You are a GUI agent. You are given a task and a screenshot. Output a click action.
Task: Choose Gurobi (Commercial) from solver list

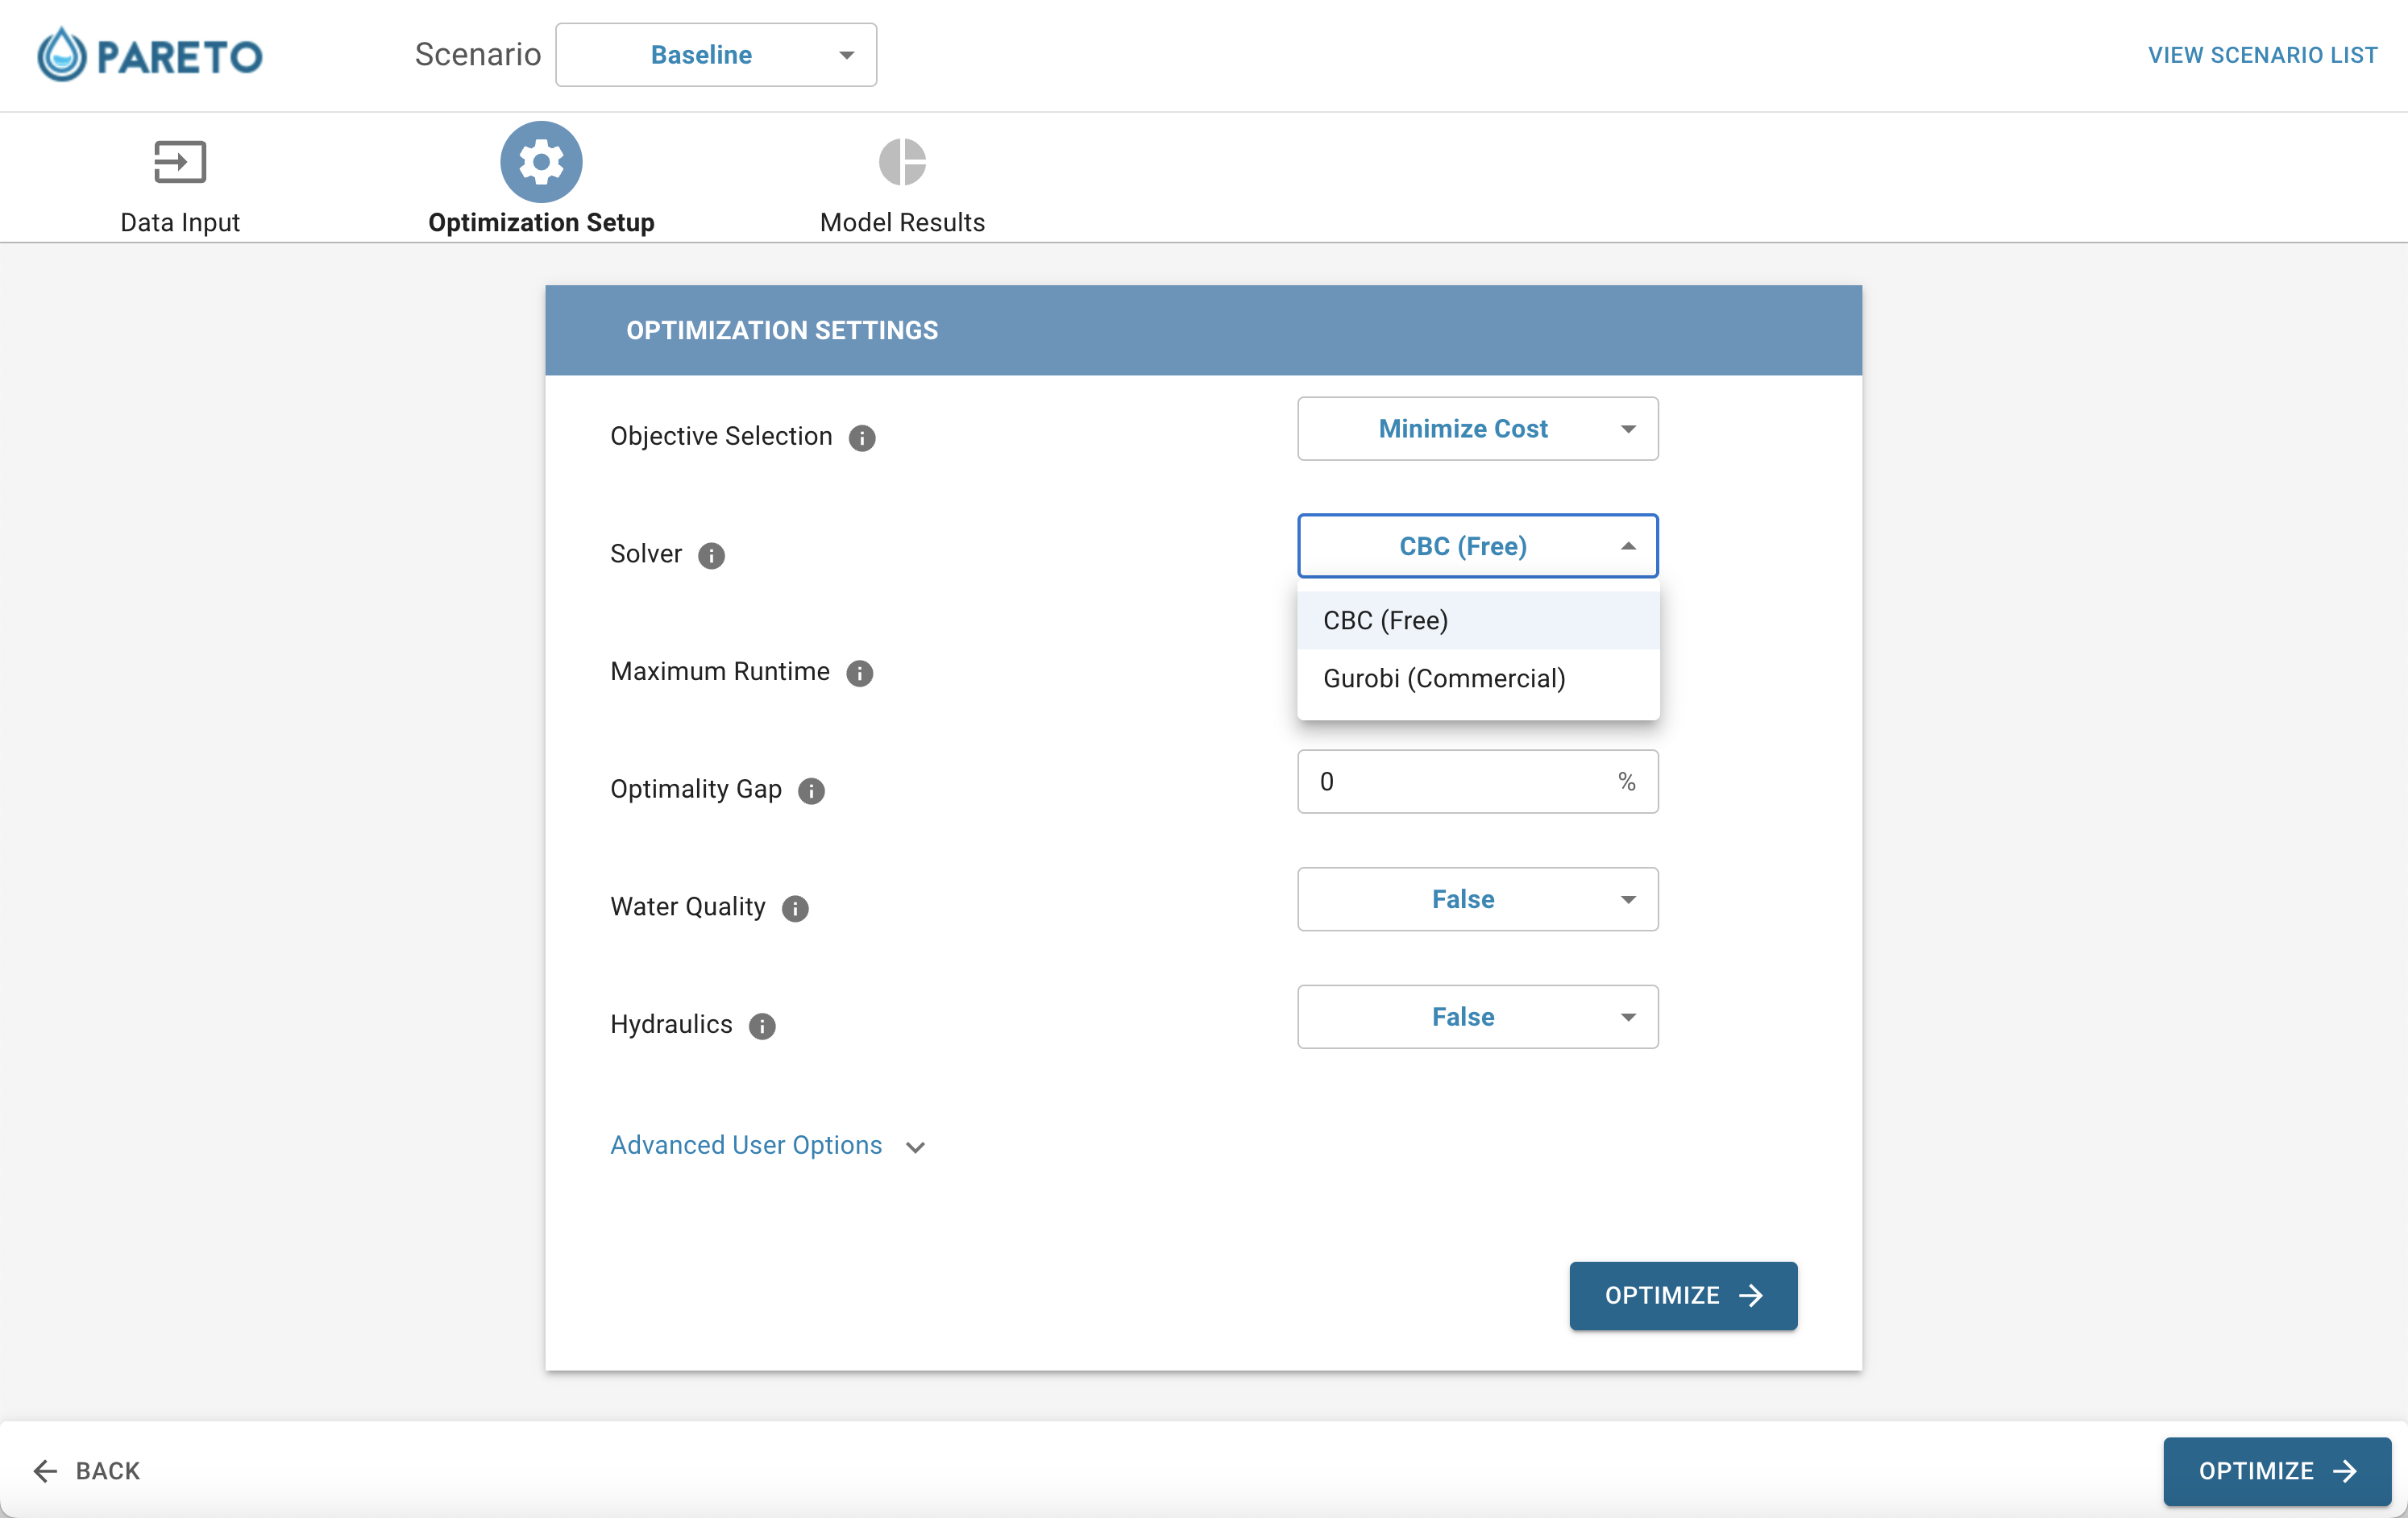click(1477, 678)
